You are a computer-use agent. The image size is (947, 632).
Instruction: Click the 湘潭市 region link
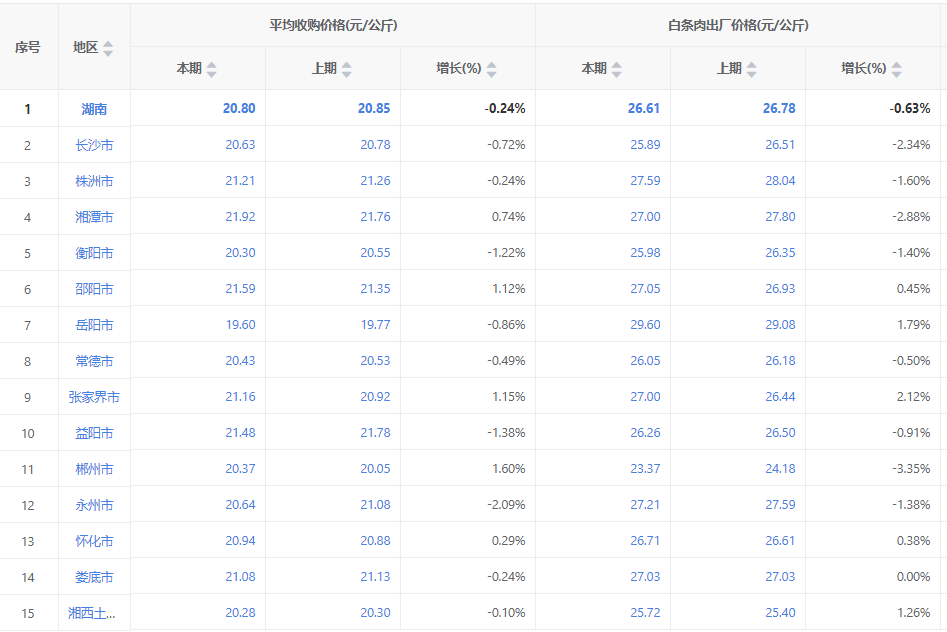(94, 217)
